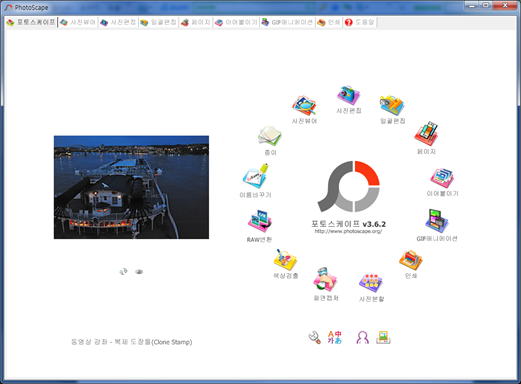521x384 pixels.
Task: Switch to the 인쇄 tab
Action: click(329, 22)
